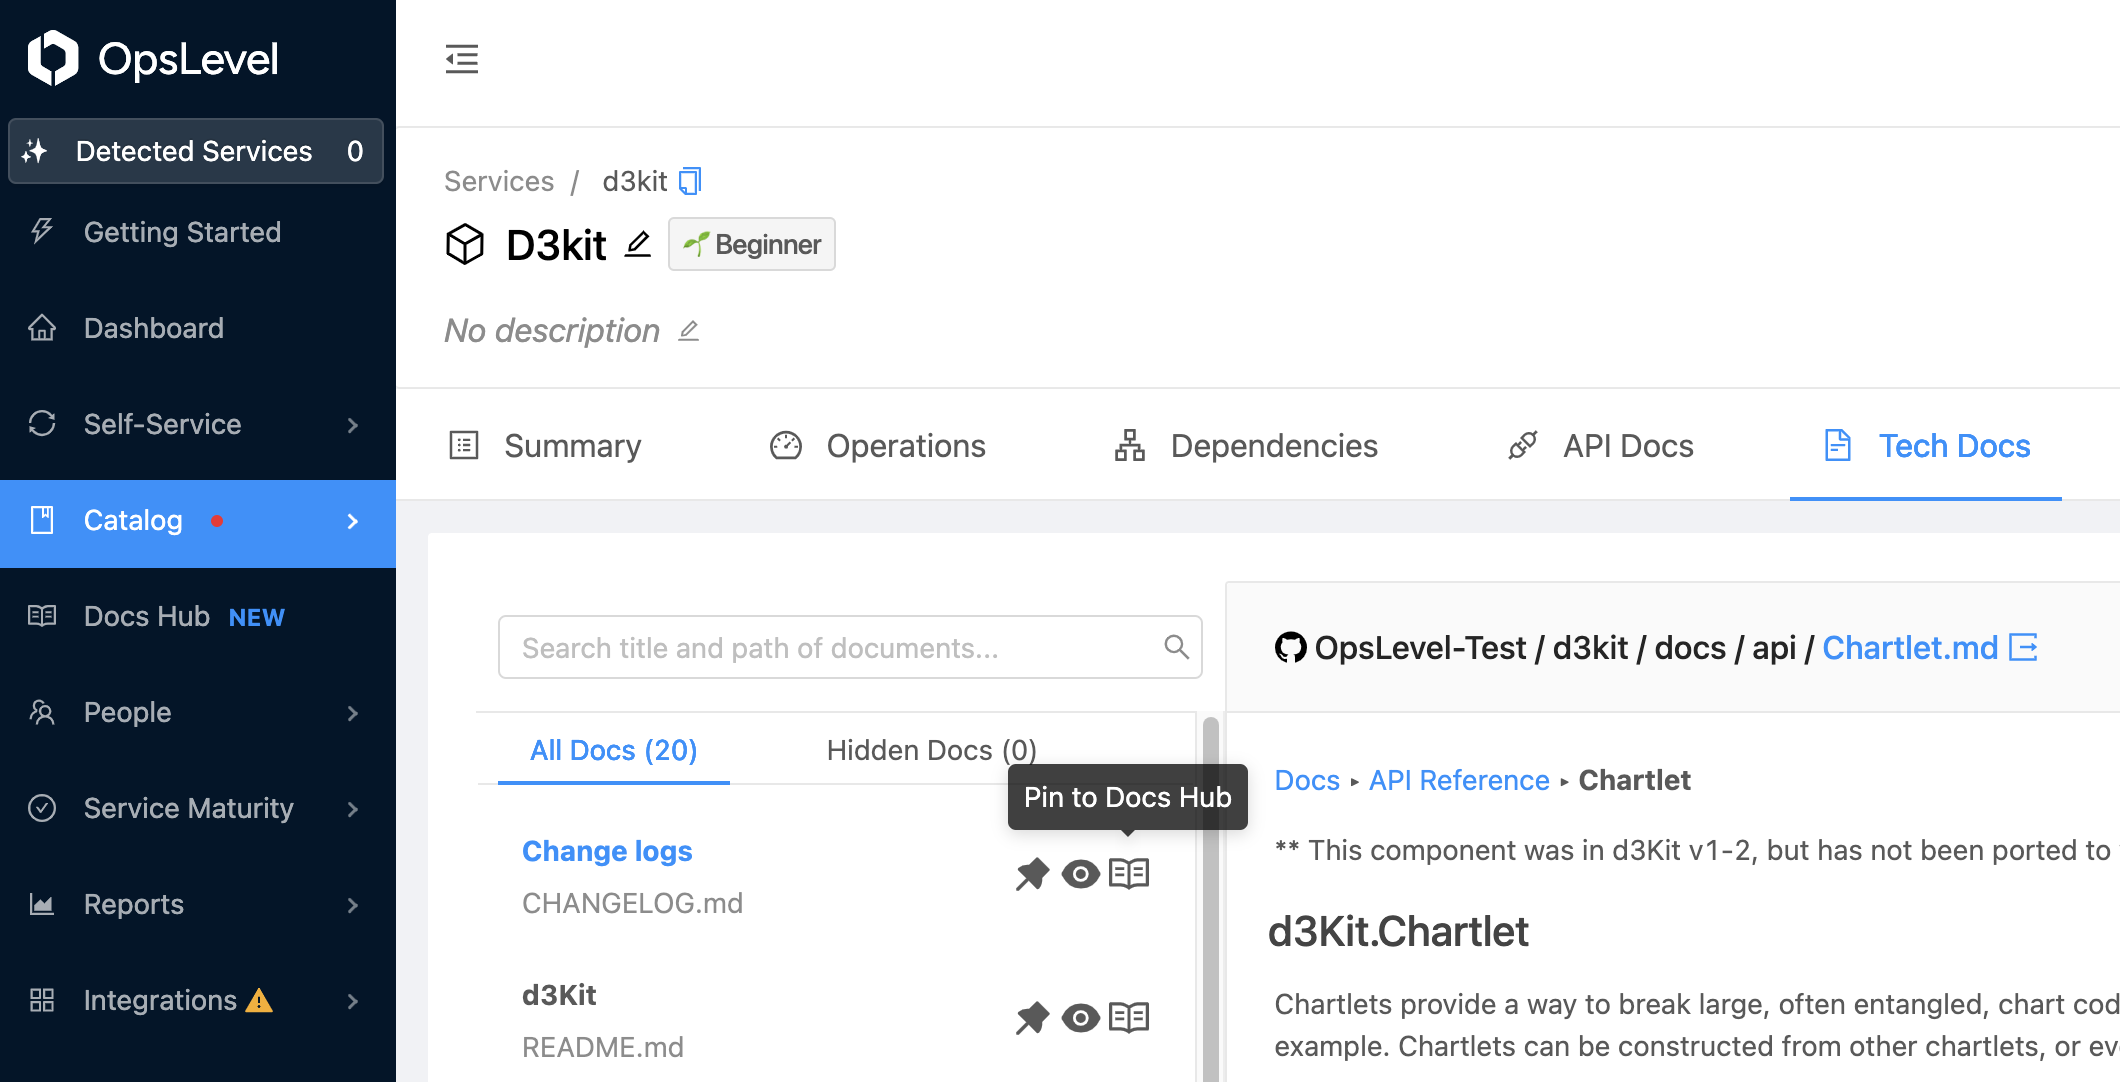
Task: Copy the d3kit alias
Action: point(691,181)
